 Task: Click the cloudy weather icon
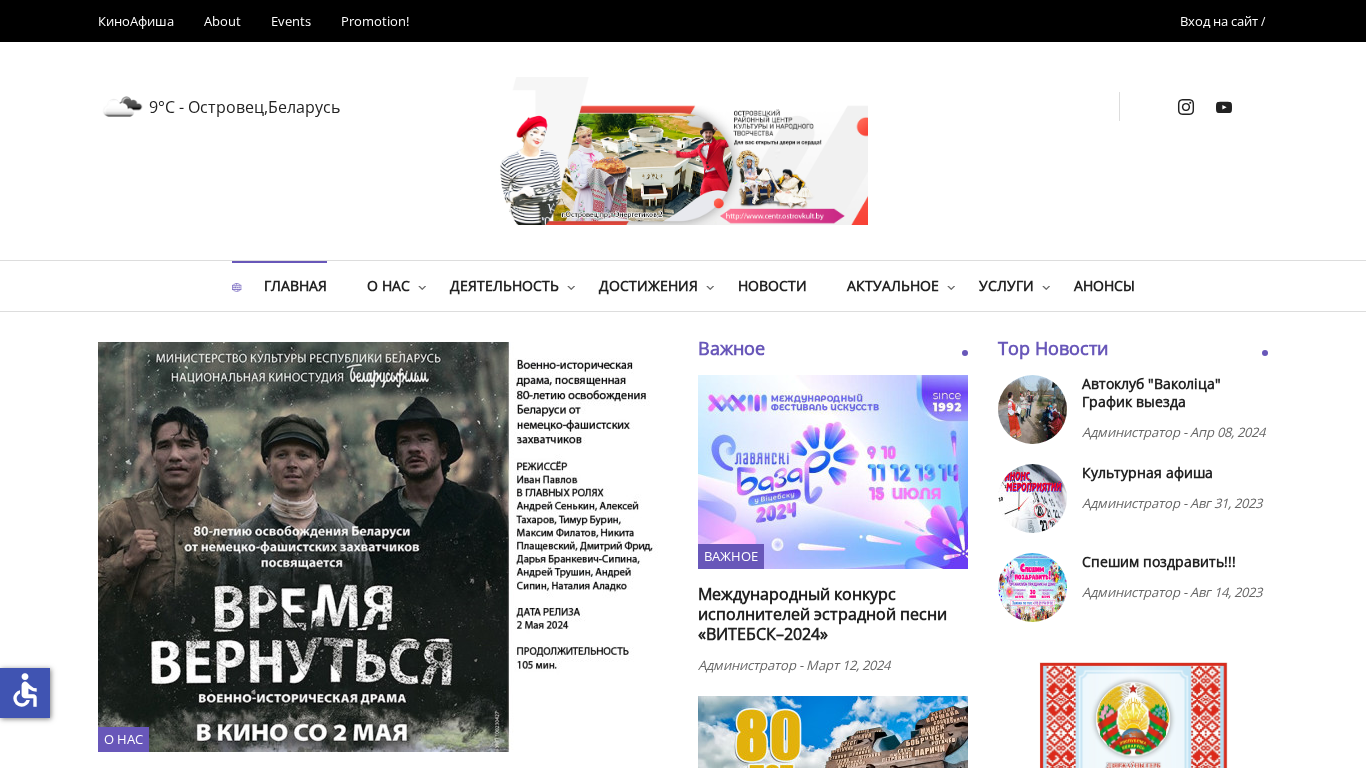[122, 107]
